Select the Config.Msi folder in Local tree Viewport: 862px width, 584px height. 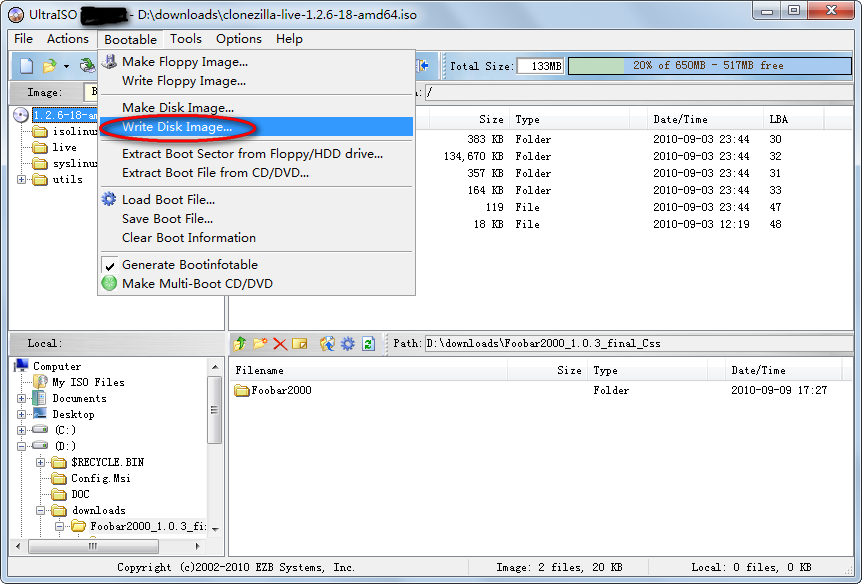click(x=101, y=478)
